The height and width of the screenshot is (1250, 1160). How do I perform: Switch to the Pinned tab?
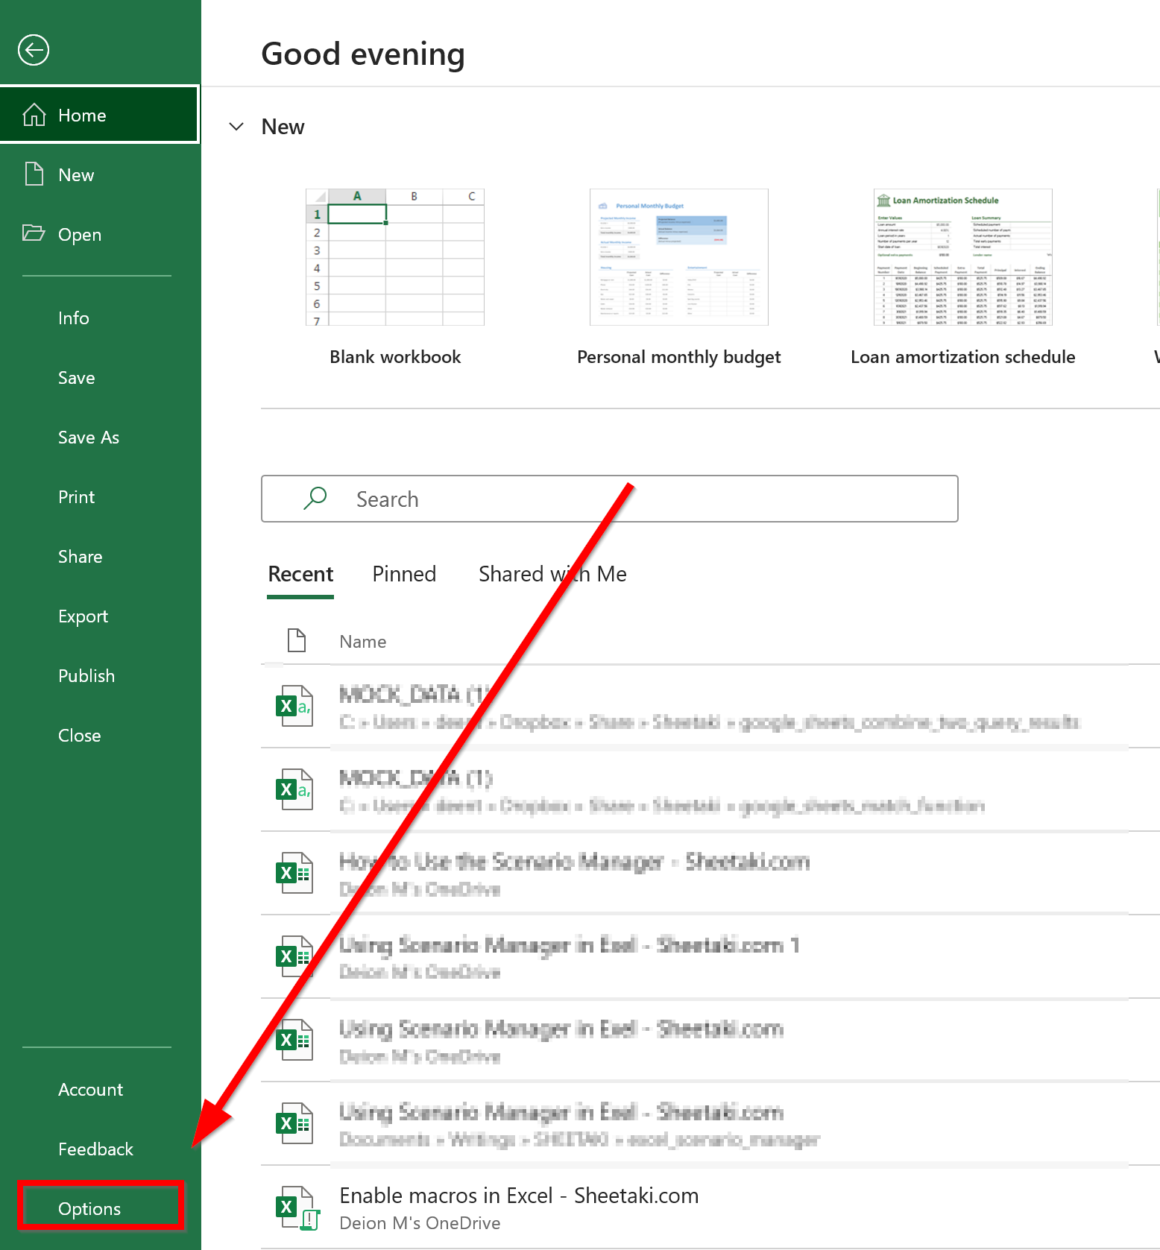pos(404,574)
